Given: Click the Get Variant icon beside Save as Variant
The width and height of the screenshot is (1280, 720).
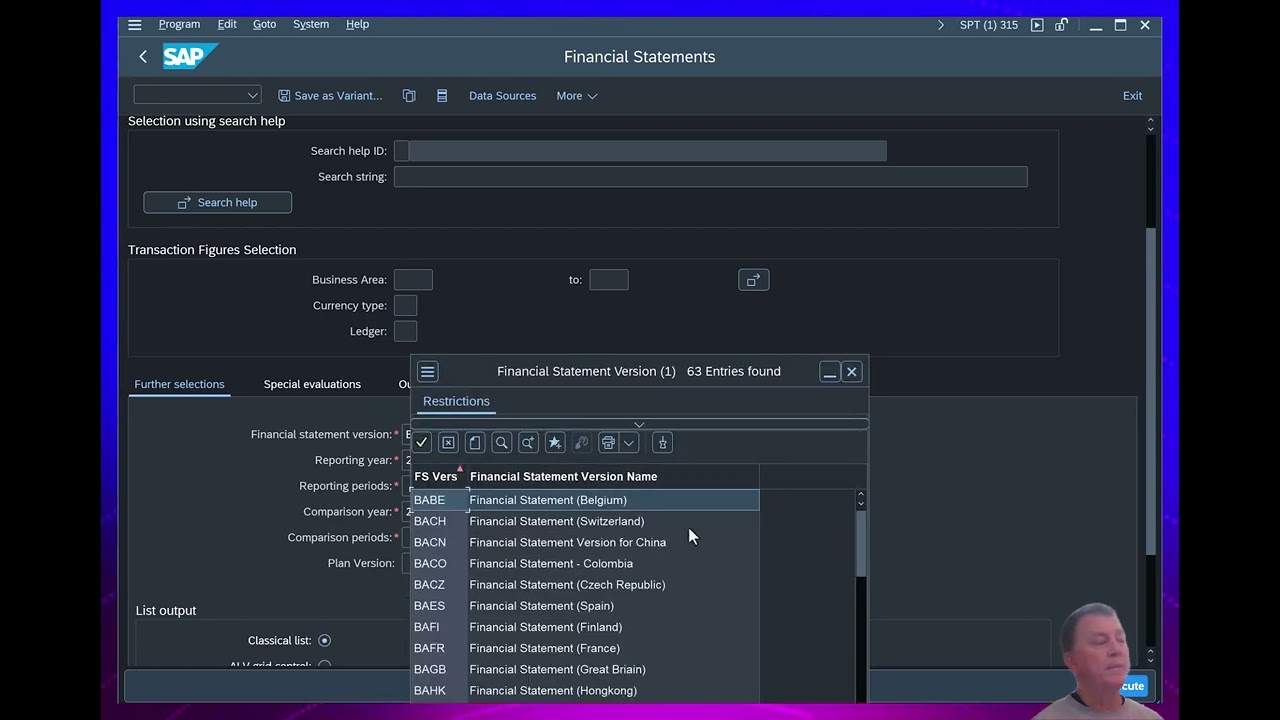Looking at the screenshot, I should point(409,96).
